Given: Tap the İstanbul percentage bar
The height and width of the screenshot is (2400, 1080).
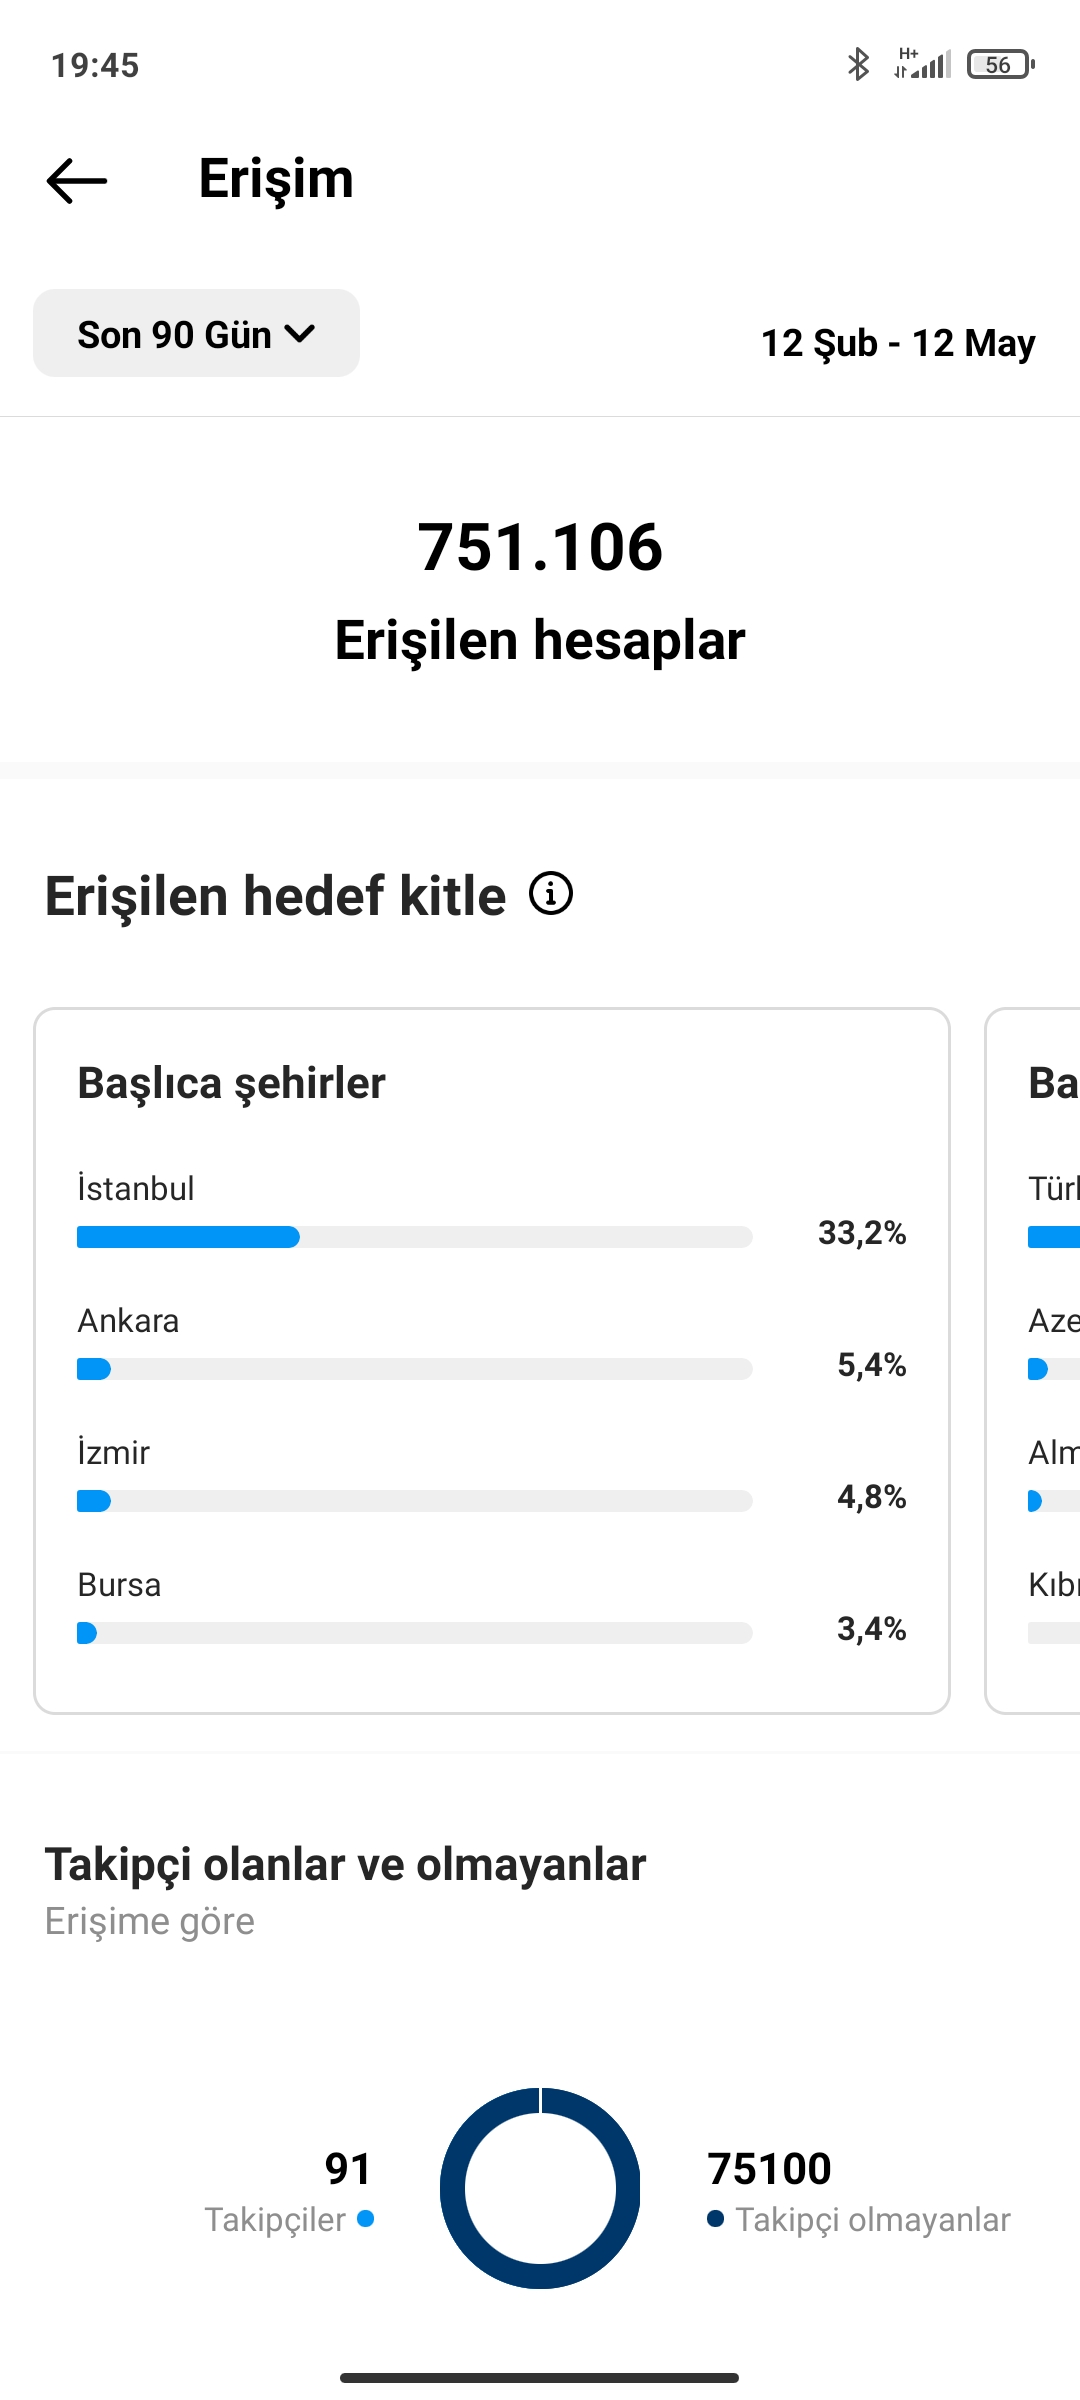Looking at the screenshot, I should [414, 1237].
